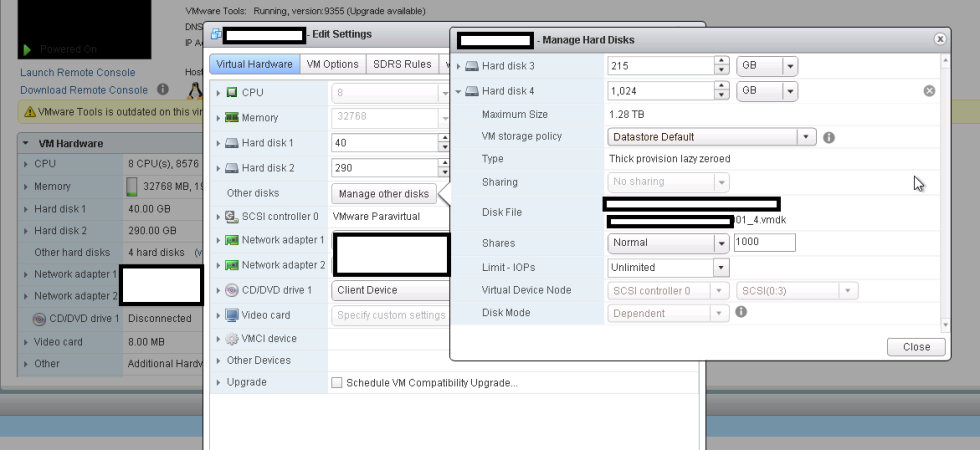Screen dimensions: 980x450
Task: Open the CD/DVD drive 1 Client Device dropdown
Action: click(392, 290)
